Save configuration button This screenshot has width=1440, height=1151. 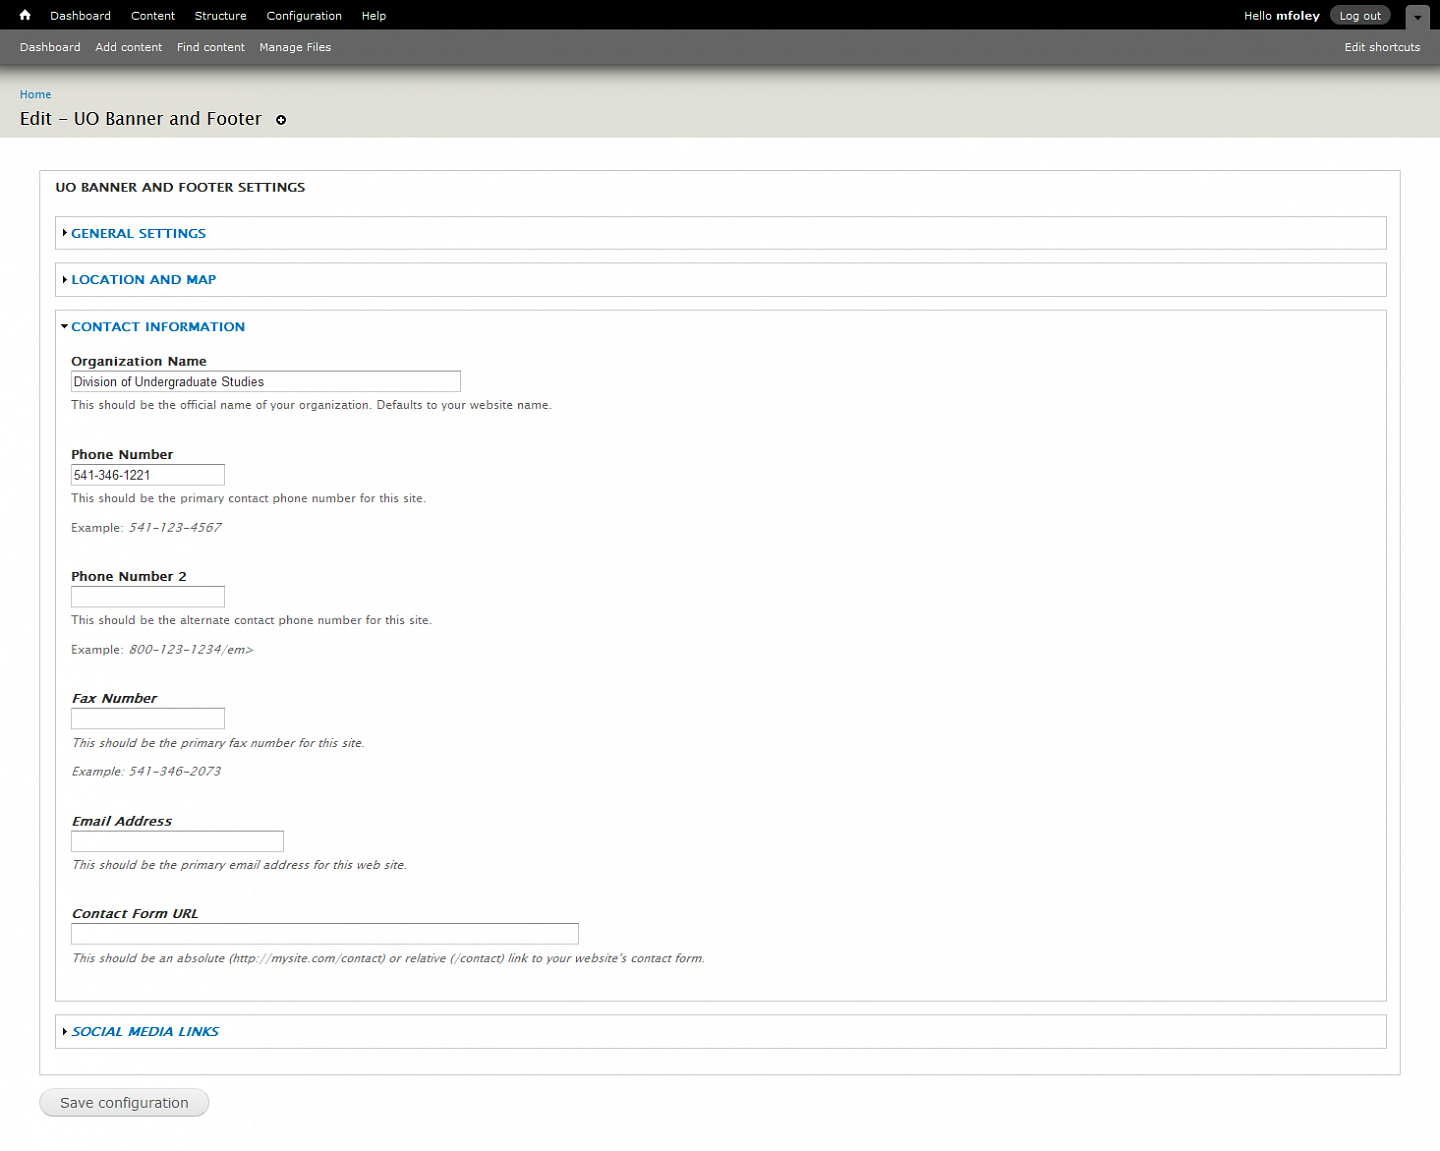point(124,1103)
